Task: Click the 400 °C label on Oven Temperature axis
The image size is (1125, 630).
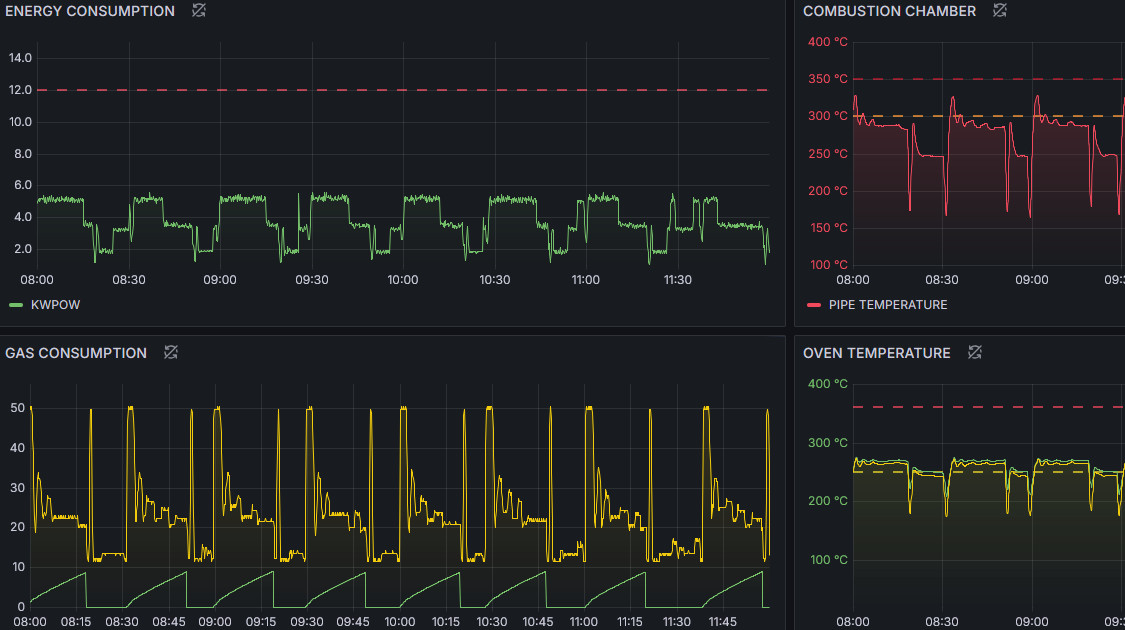Action: (827, 384)
